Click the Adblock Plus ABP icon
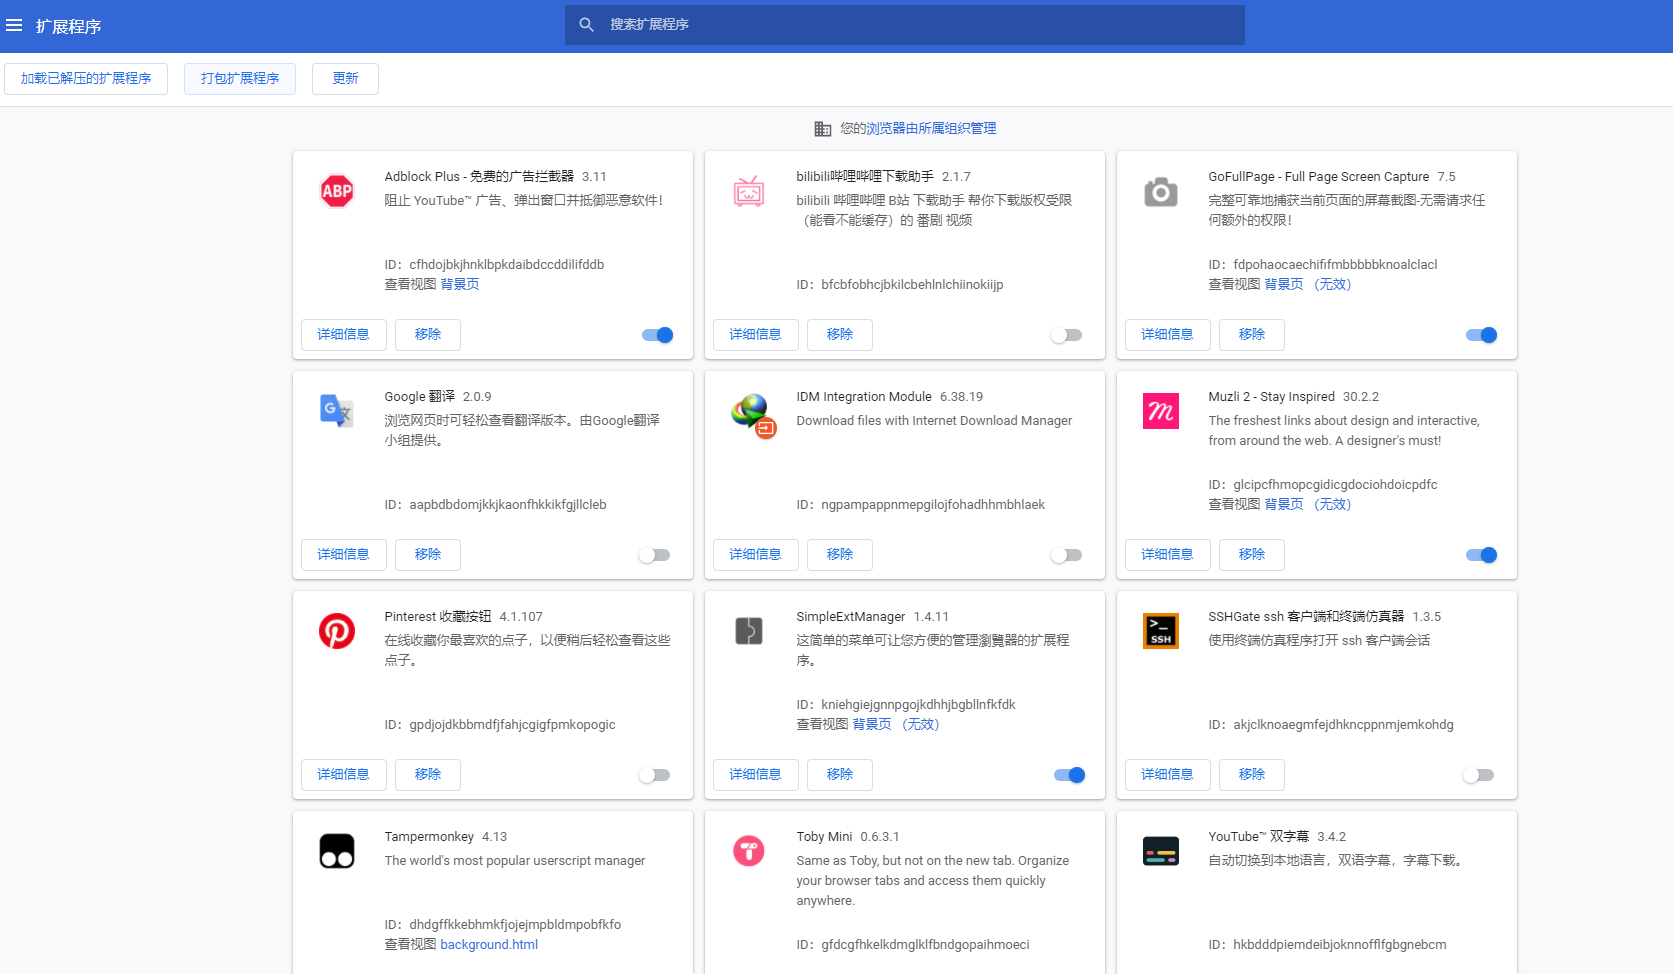This screenshot has height=974, width=1673. [337, 190]
